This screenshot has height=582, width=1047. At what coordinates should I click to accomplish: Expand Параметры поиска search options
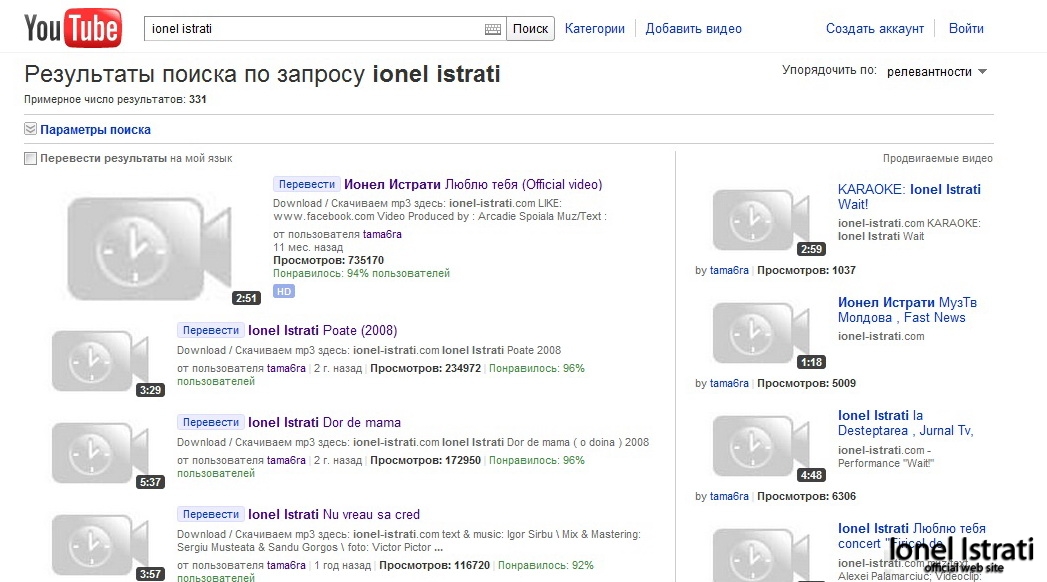coord(95,129)
